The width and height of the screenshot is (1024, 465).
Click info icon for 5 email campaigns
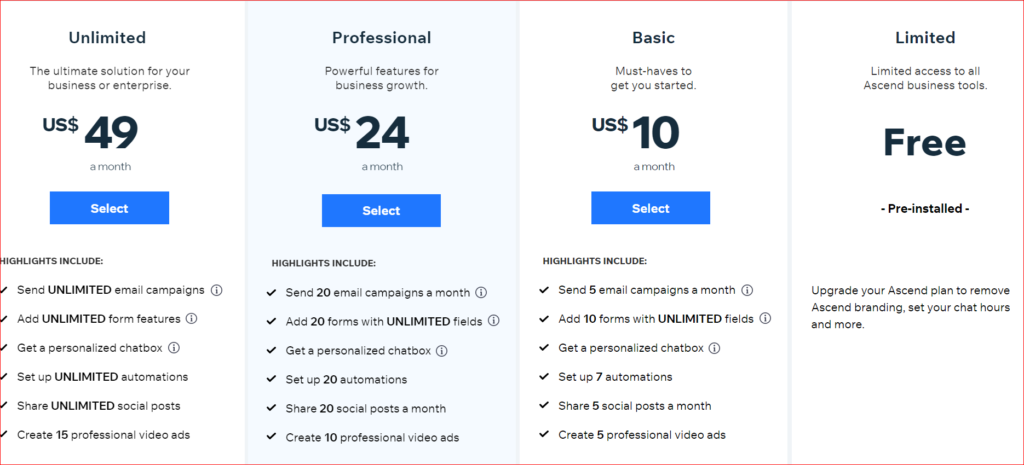point(747,290)
